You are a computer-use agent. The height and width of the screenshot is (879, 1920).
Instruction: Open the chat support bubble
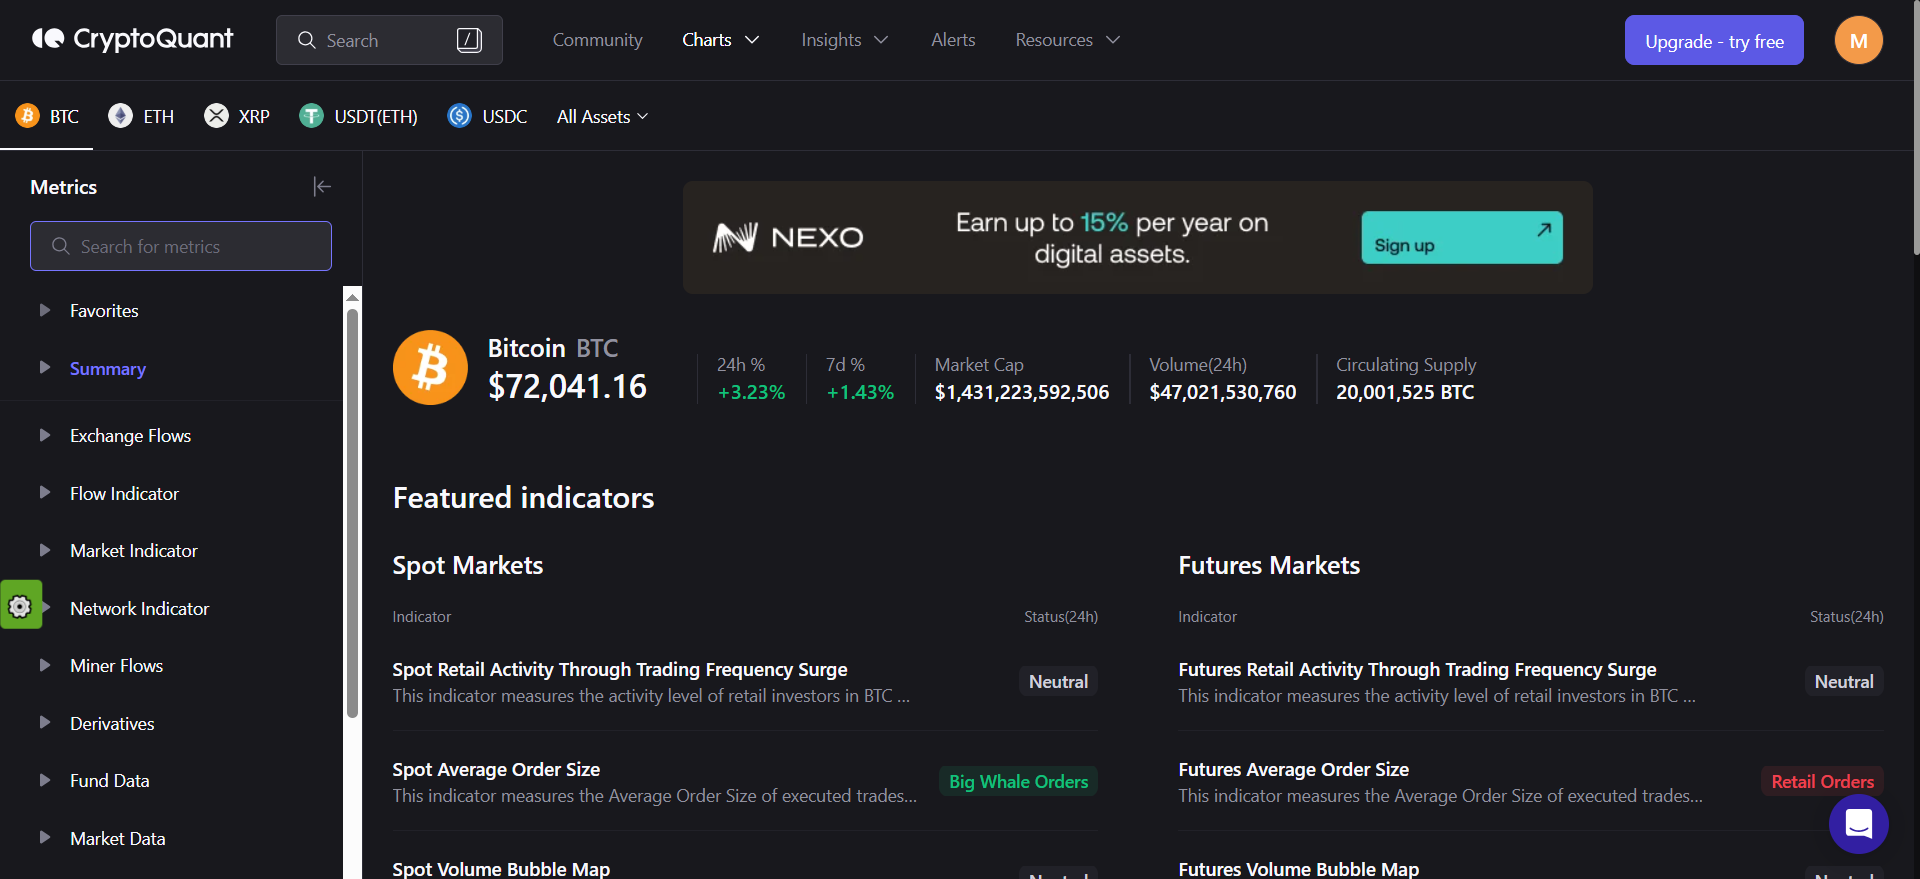click(1858, 824)
